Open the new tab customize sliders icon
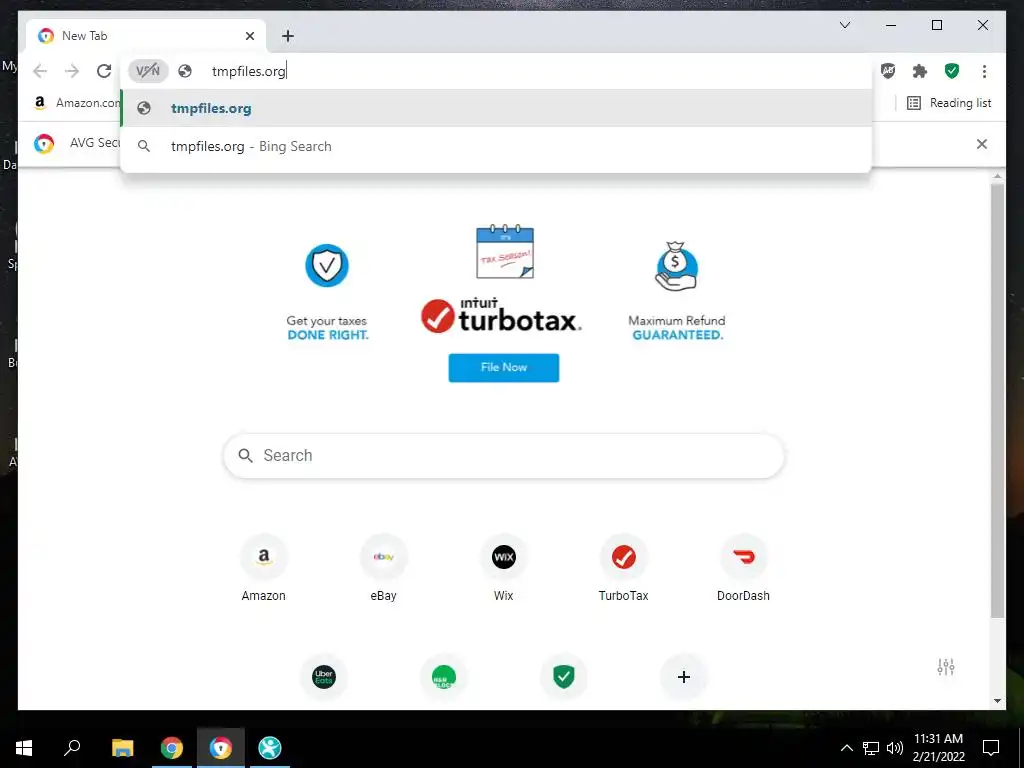Screen dimensions: 1024x768 coord(946,667)
